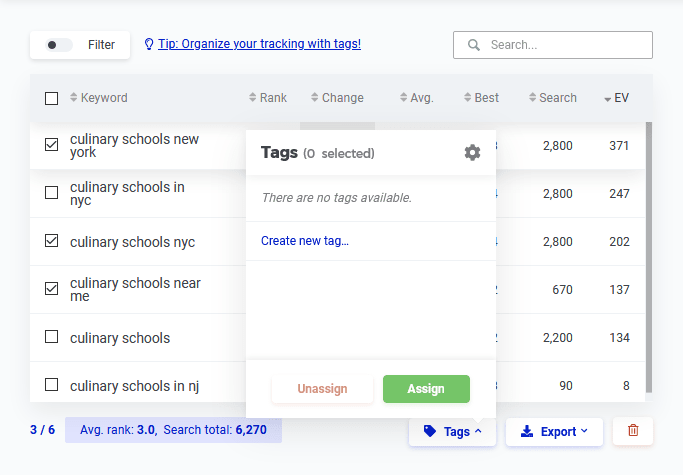Select Create new tag option
Viewport: 683px width, 475px height.
(305, 241)
